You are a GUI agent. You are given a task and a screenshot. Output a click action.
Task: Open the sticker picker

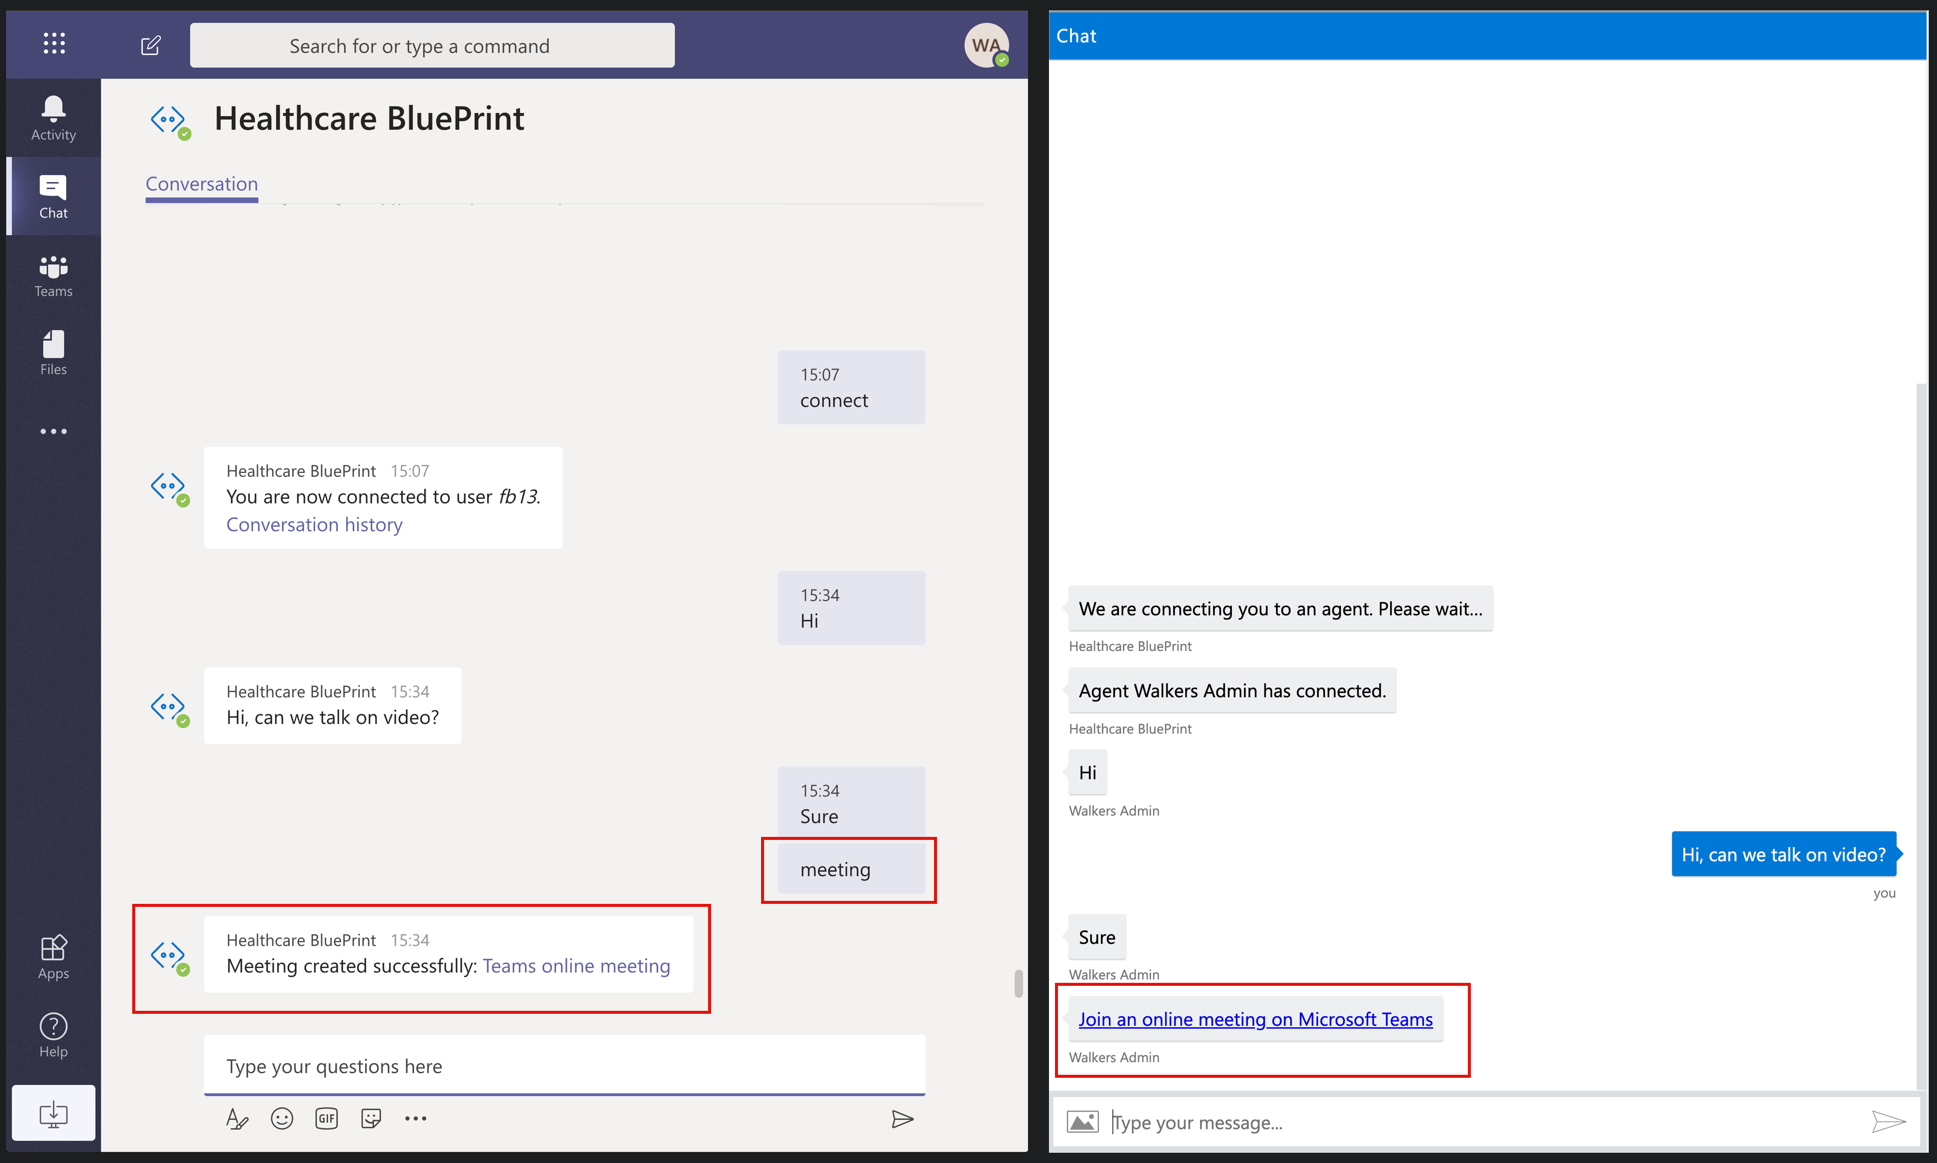(371, 1119)
